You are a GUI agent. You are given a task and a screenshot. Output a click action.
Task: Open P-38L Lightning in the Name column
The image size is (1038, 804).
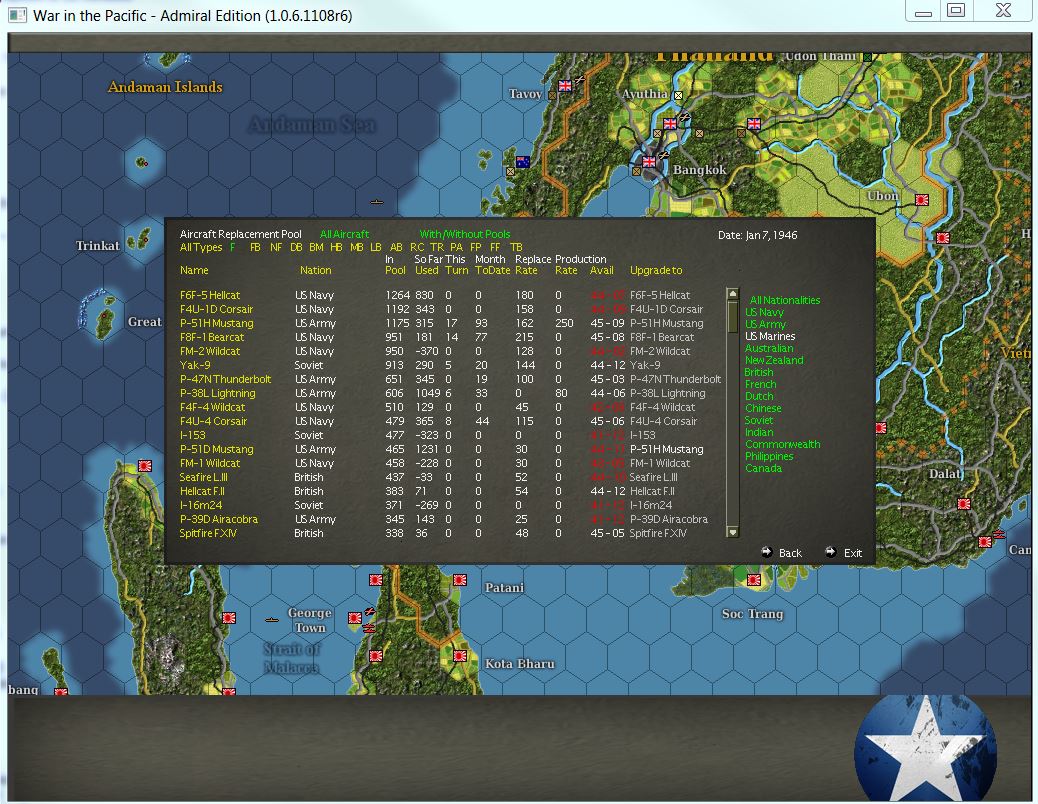point(217,393)
